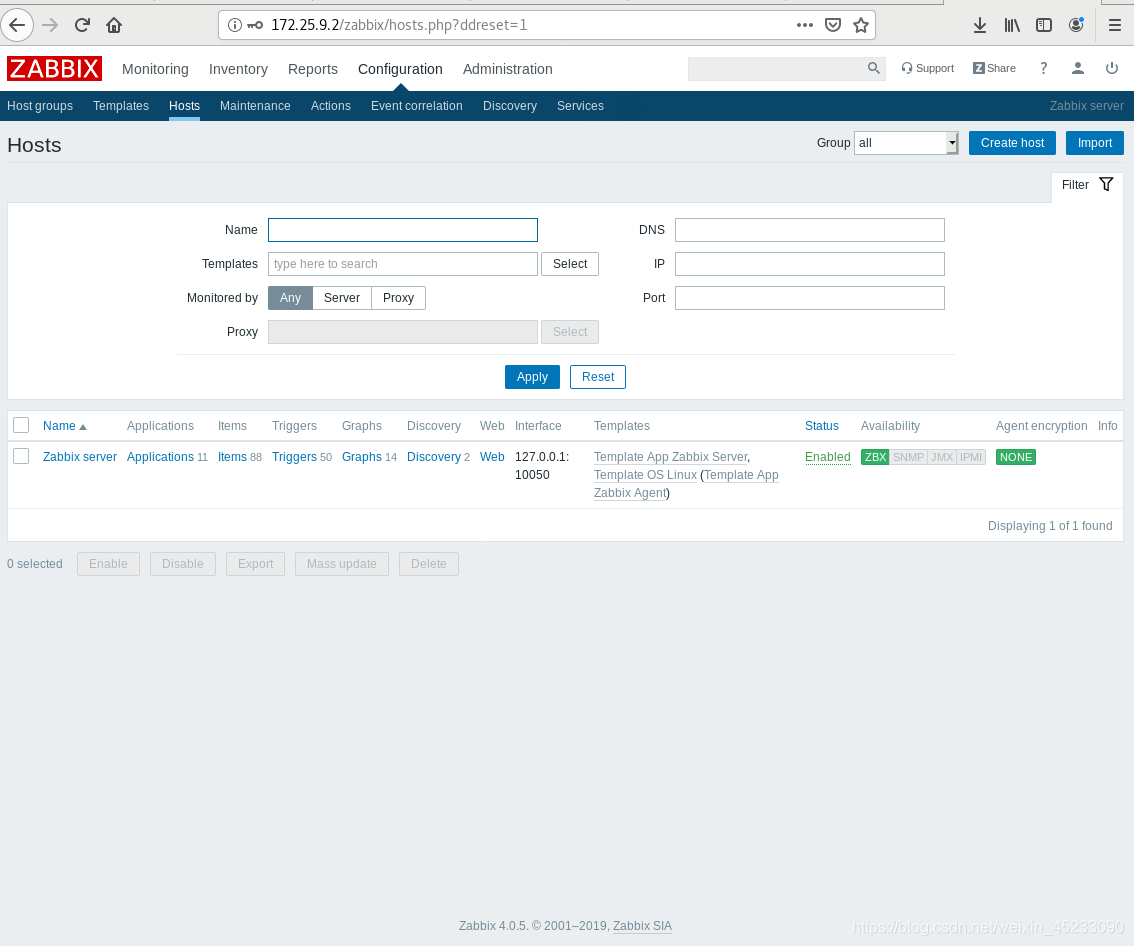Open the help question mark icon
The width and height of the screenshot is (1134, 946).
pos(1043,68)
